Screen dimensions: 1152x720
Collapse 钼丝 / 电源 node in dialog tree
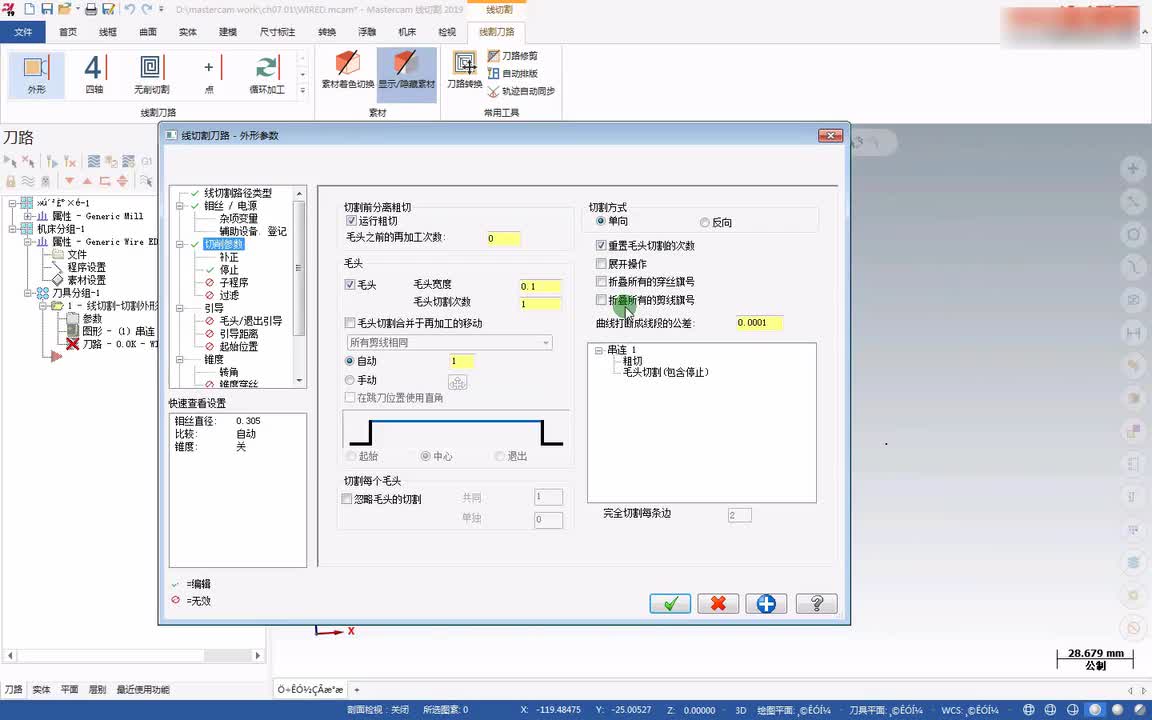(179, 206)
